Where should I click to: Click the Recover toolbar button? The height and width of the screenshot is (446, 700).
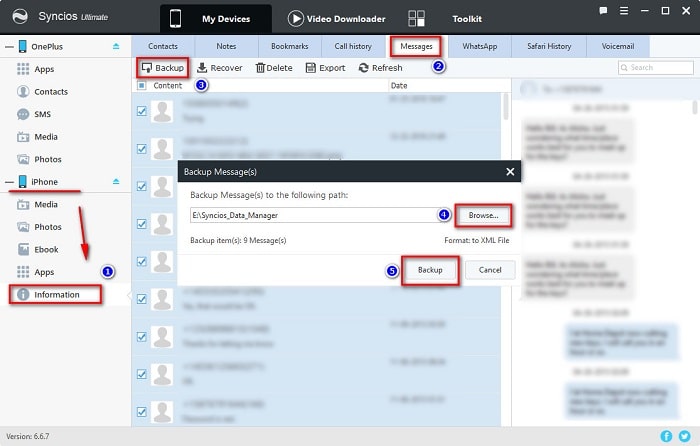(220, 68)
